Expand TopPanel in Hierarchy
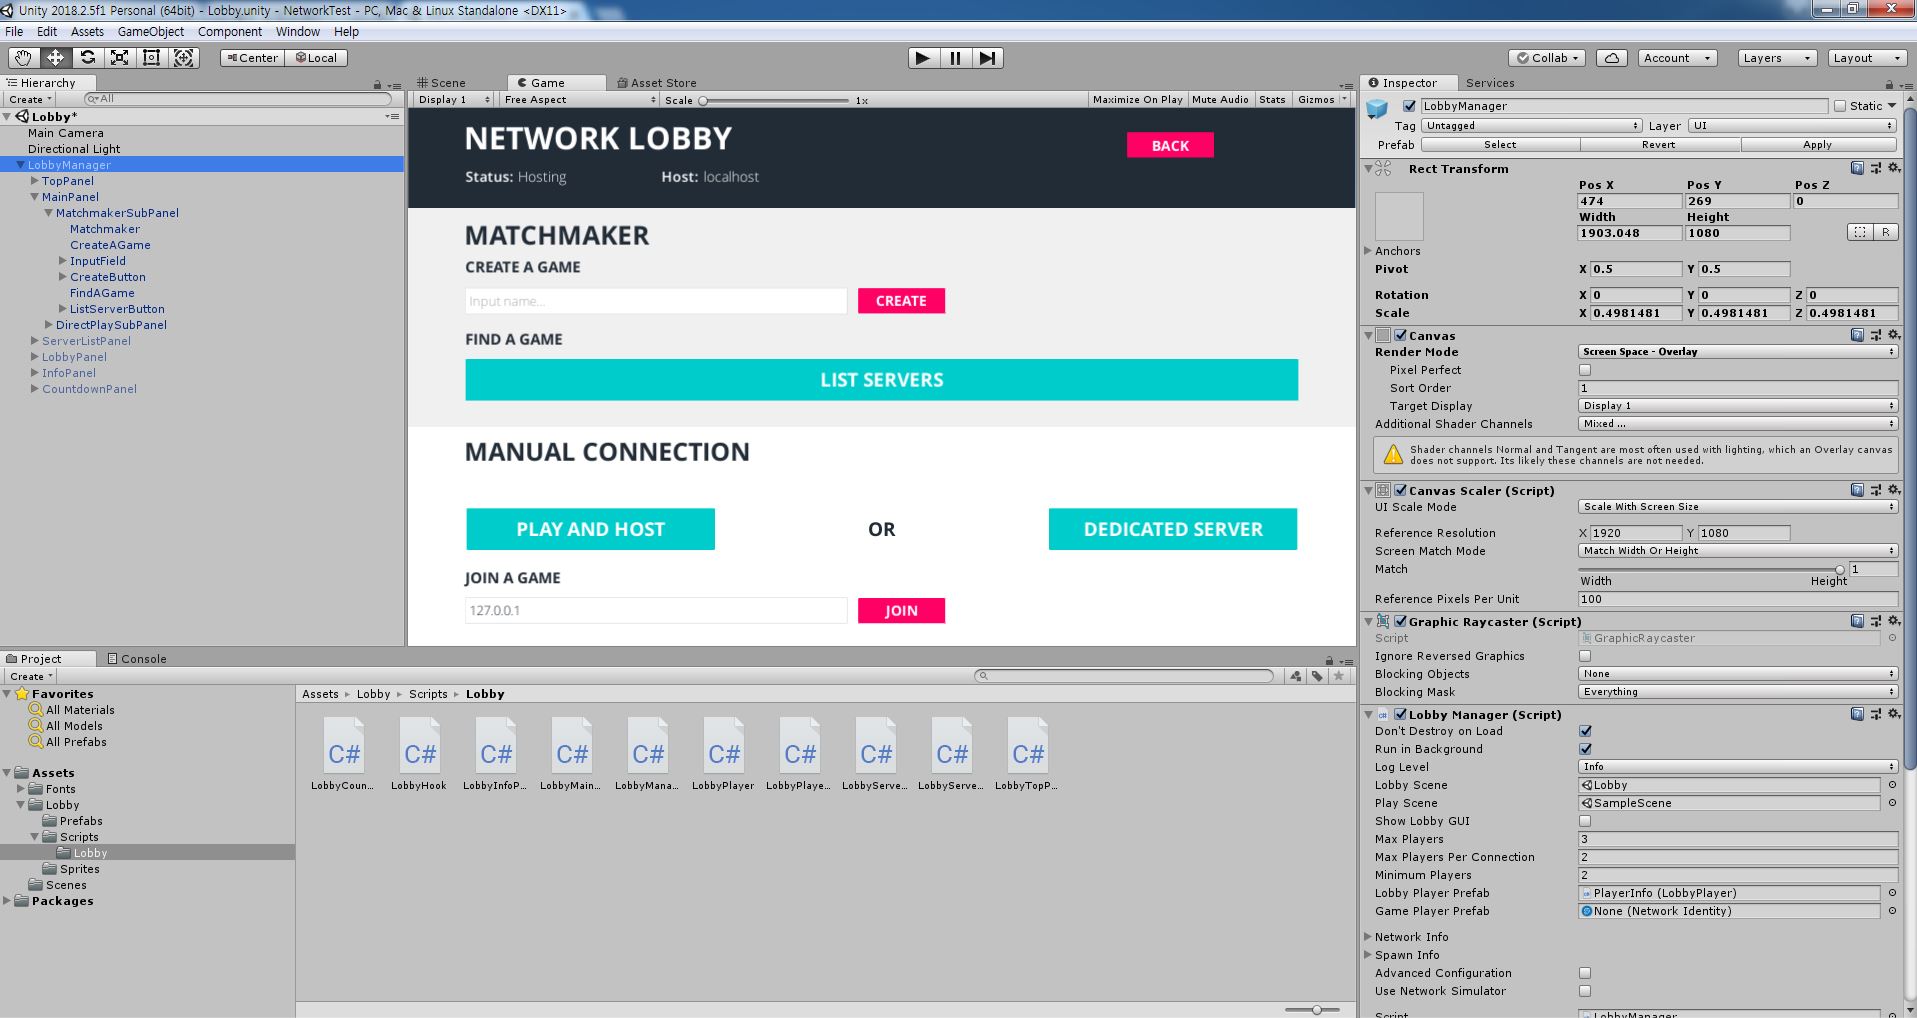1917x1018 pixels. coord(35,181)
